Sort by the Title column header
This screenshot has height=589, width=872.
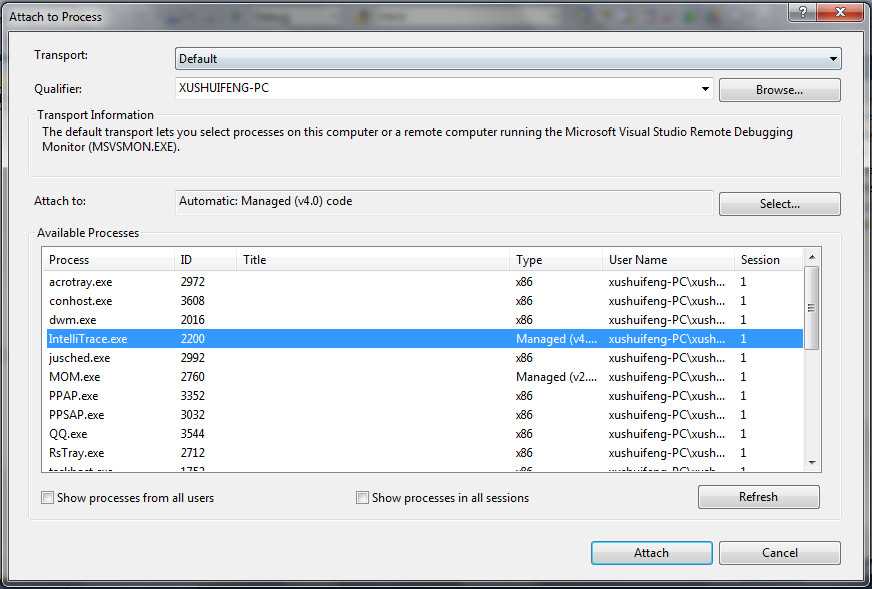click(x=373, y=260)
